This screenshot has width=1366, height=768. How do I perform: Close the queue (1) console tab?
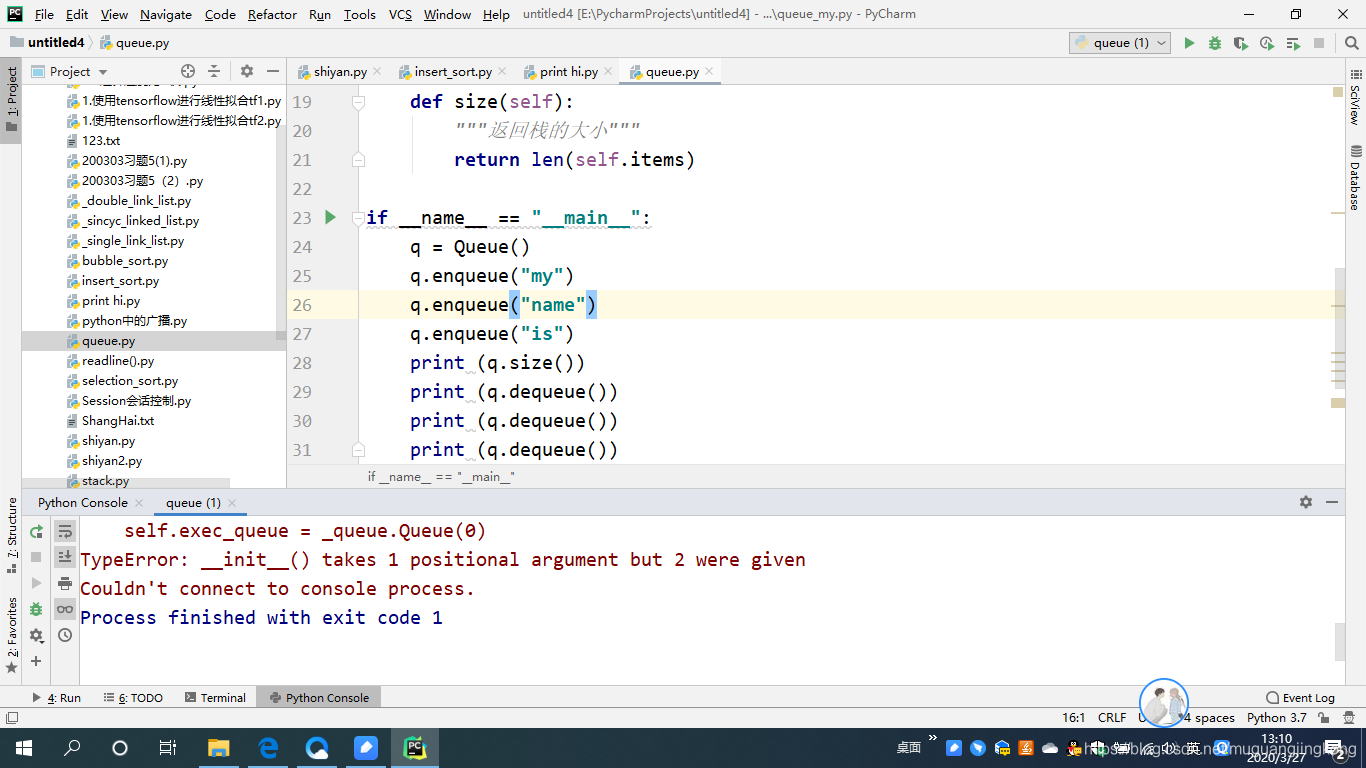(232, 502)
